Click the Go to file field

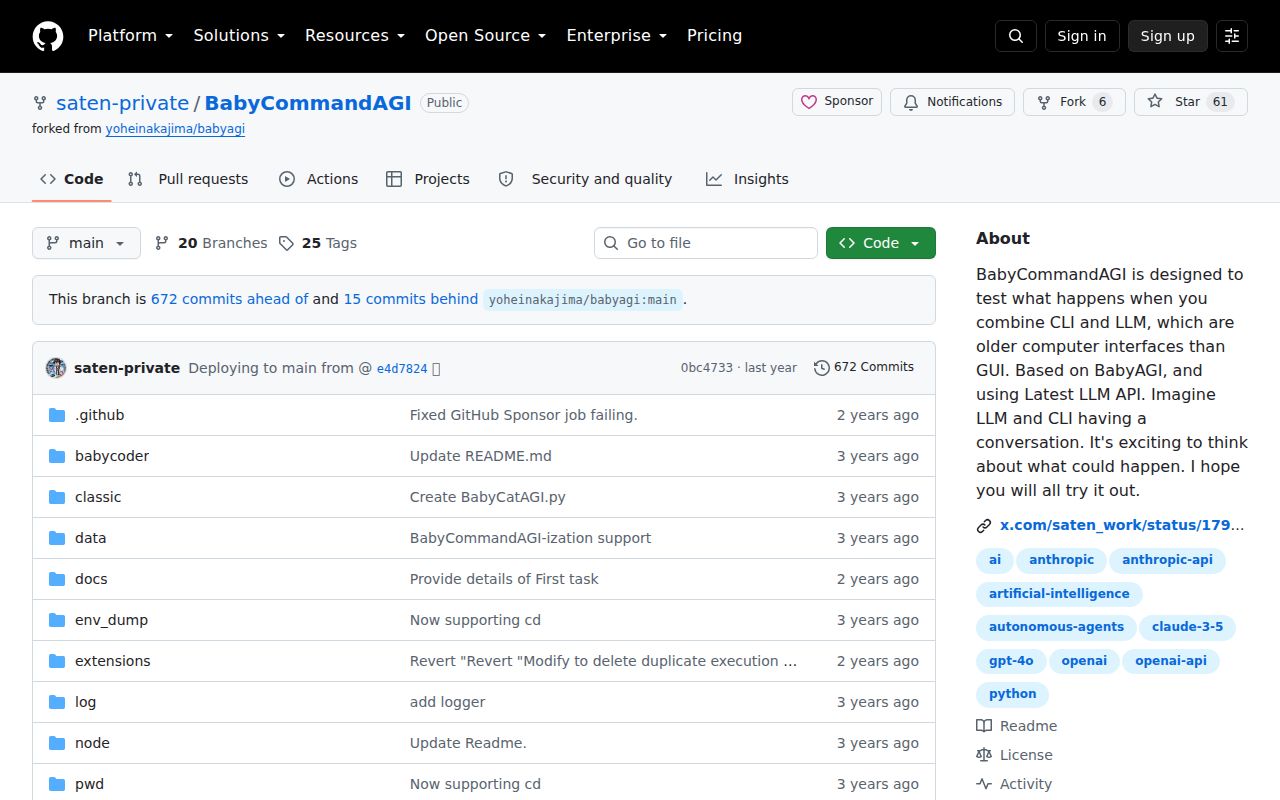(706, 243)
